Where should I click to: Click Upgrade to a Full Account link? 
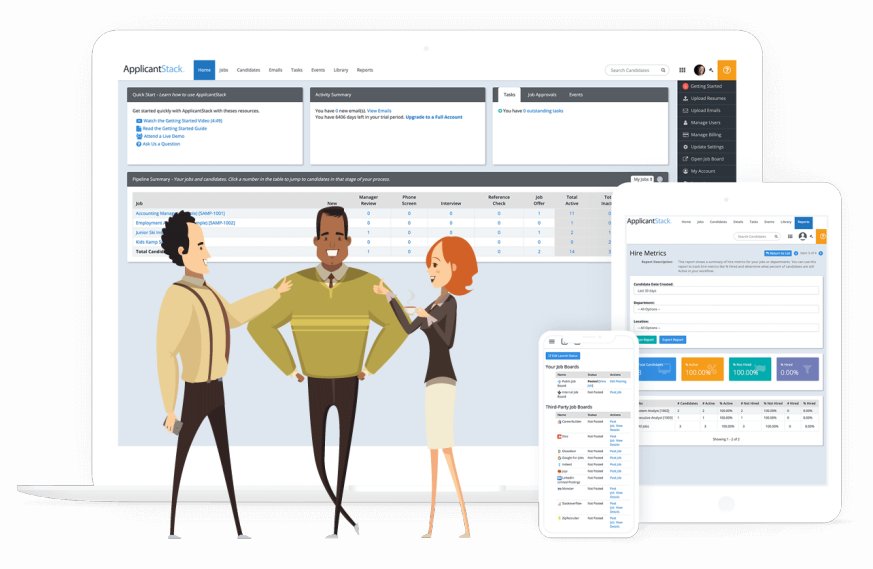point(434,117)
